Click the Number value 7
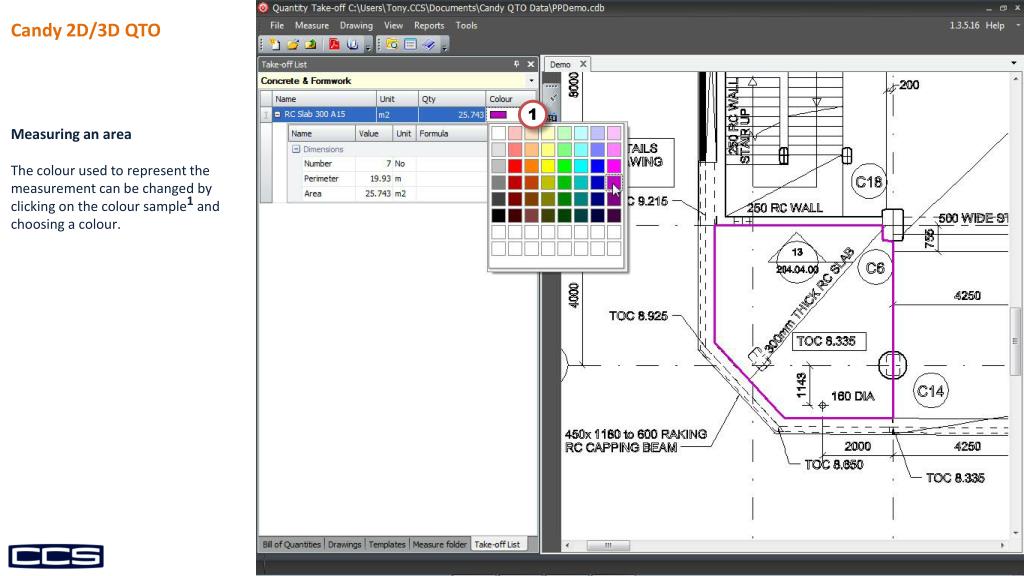 (x=374, y=163)
